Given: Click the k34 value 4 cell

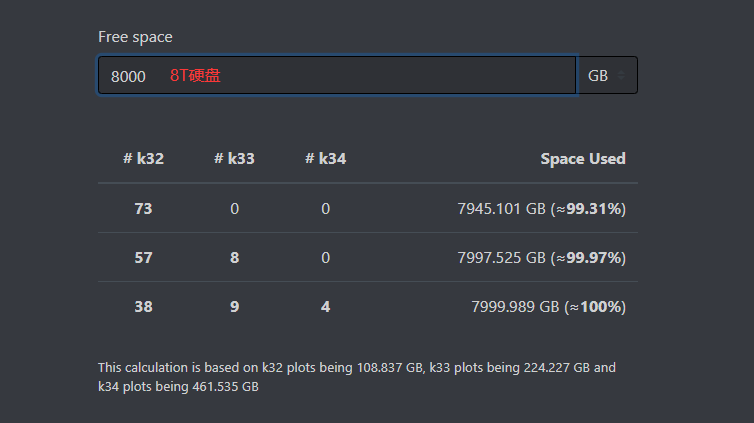Looking at the screenshot, I should (325, 307).
